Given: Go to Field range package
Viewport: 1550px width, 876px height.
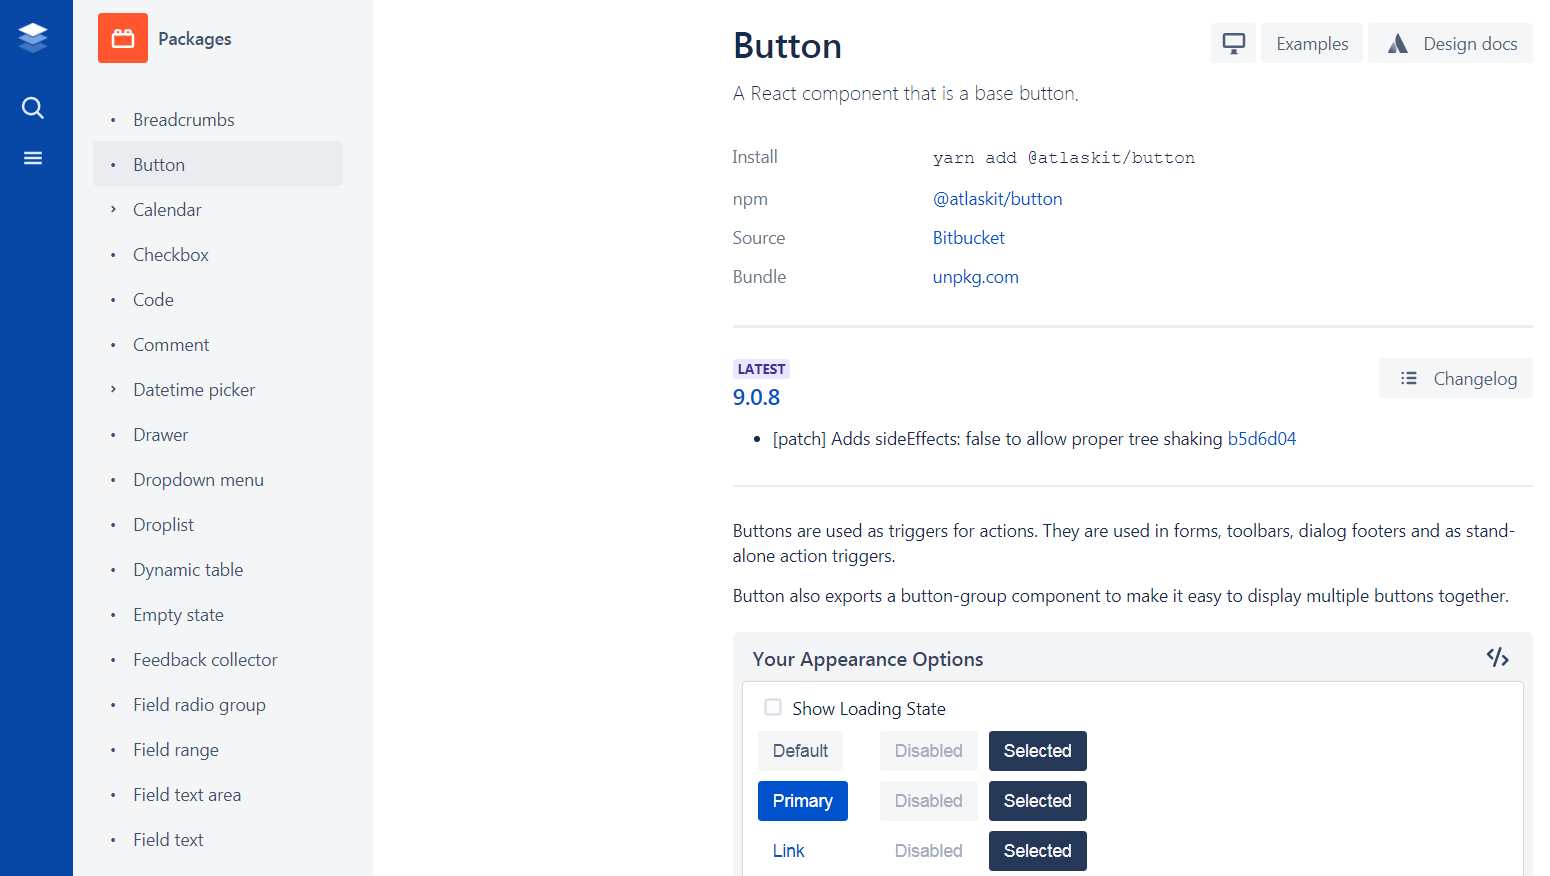Looking at the screenshot, I should click(218, 750).
